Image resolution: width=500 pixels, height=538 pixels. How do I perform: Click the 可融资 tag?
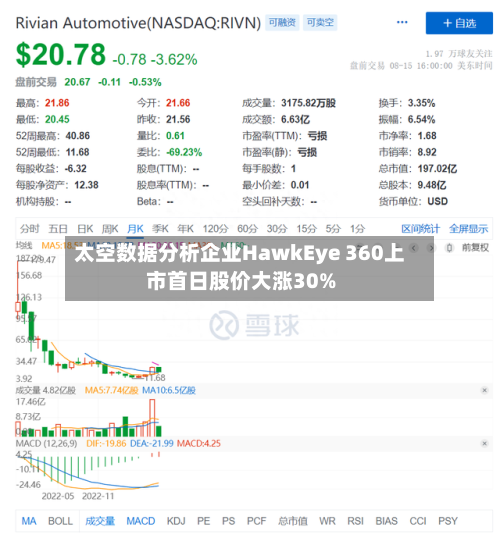pos(282,23)
